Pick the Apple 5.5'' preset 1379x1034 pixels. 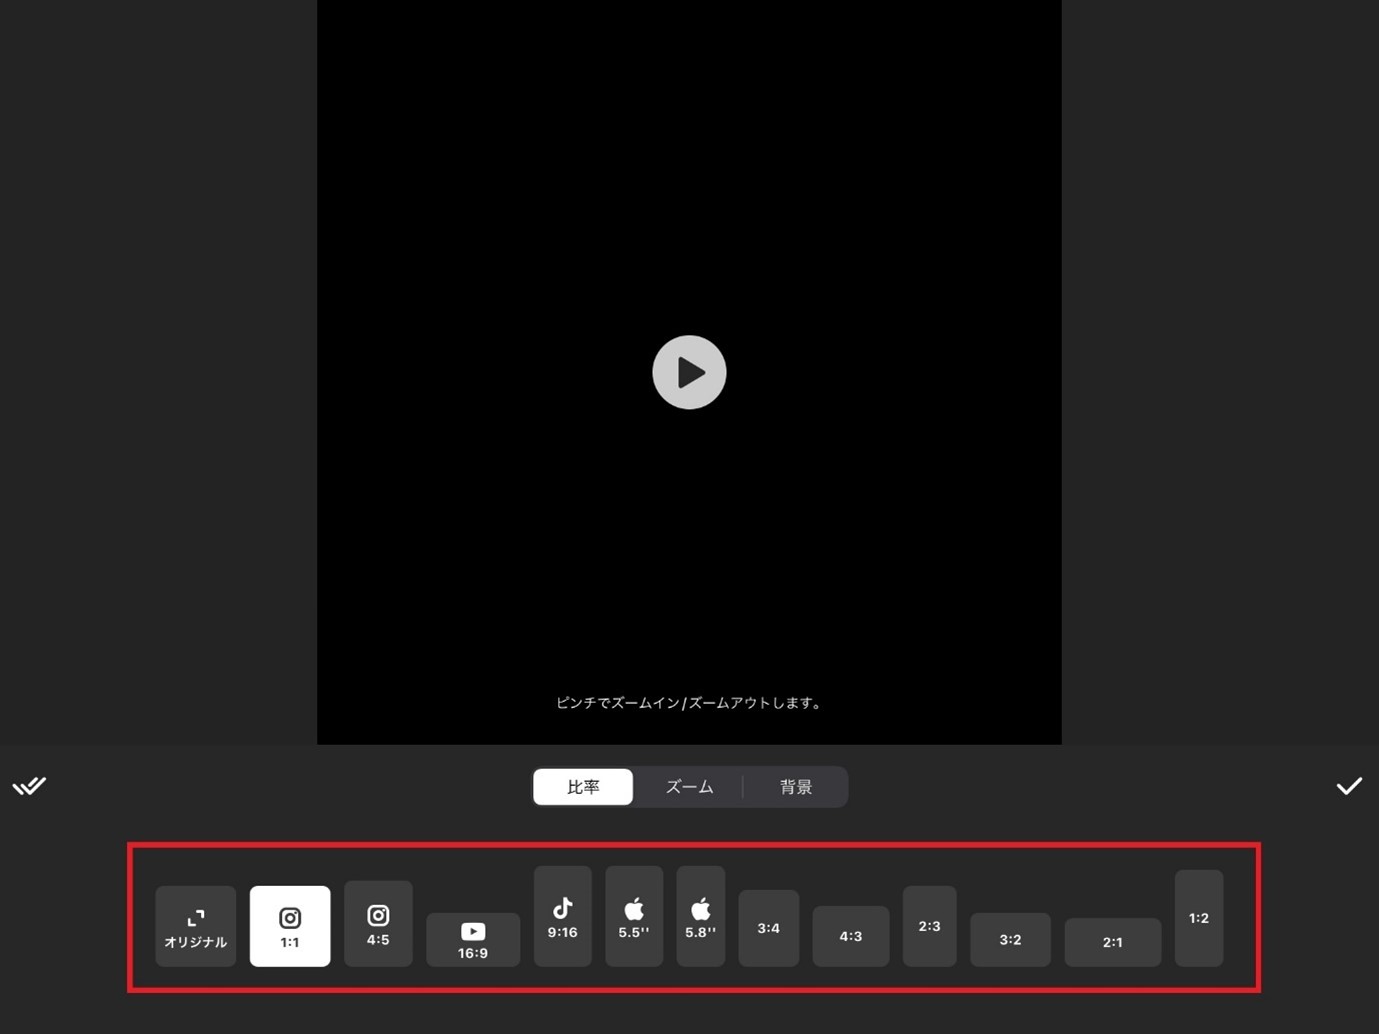pos(634,916)
